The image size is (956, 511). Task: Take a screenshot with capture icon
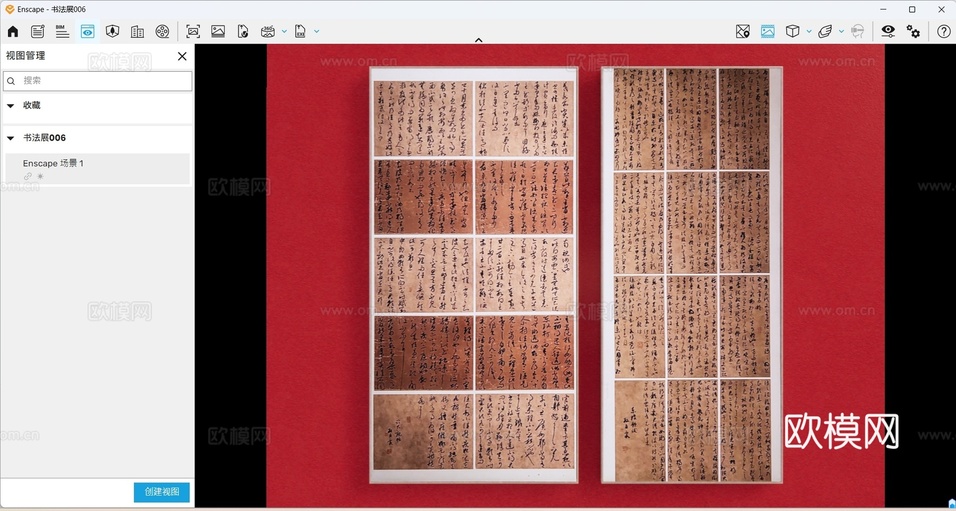pos(193,32)
